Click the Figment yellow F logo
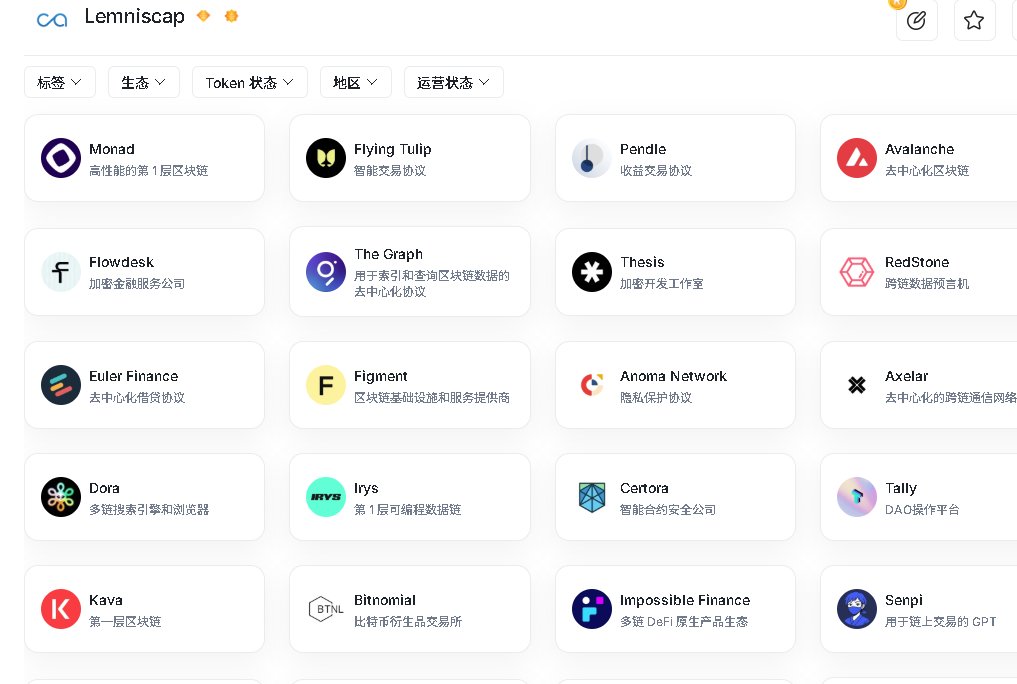Viewport: 1017px width, 684px height. (326, 385)
